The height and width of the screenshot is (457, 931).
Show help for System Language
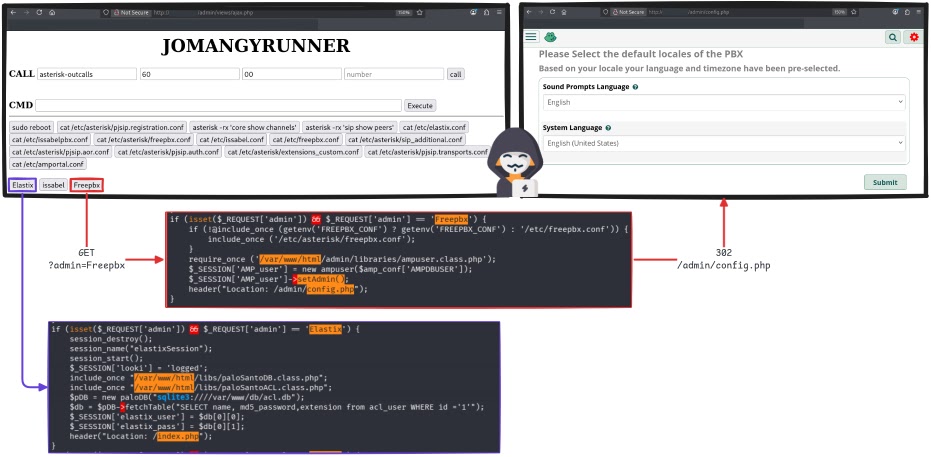pos(608,128)
